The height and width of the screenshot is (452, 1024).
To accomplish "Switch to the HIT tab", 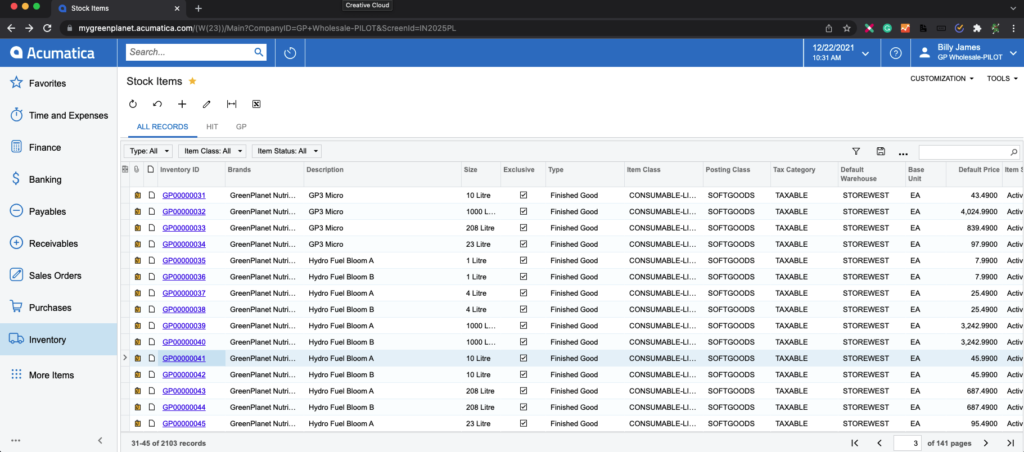I will tap(212, 127).
